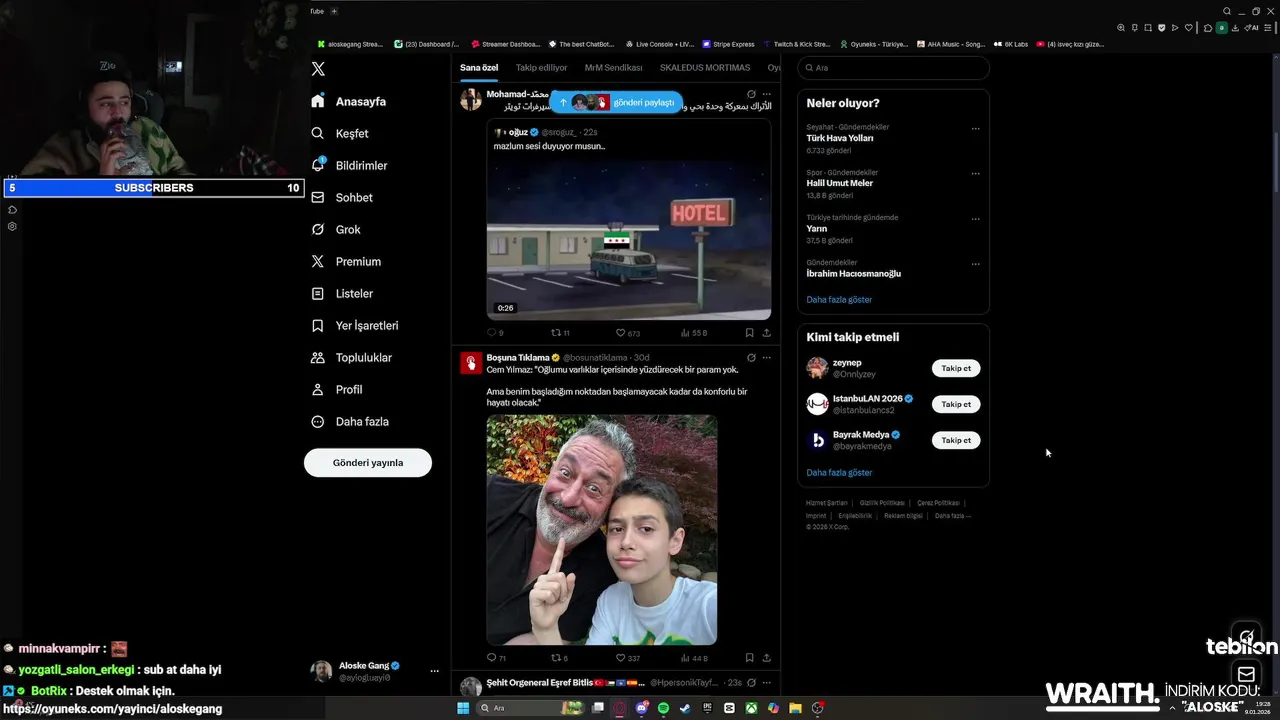Bookmark oğuz's hotel video post
The height and width of the screenshot is (720, 1280).
click(749, 333)
